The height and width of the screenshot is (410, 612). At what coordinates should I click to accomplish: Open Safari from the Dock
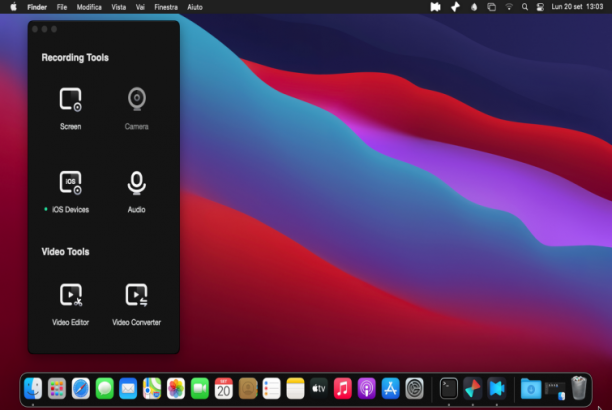point(81,388)
